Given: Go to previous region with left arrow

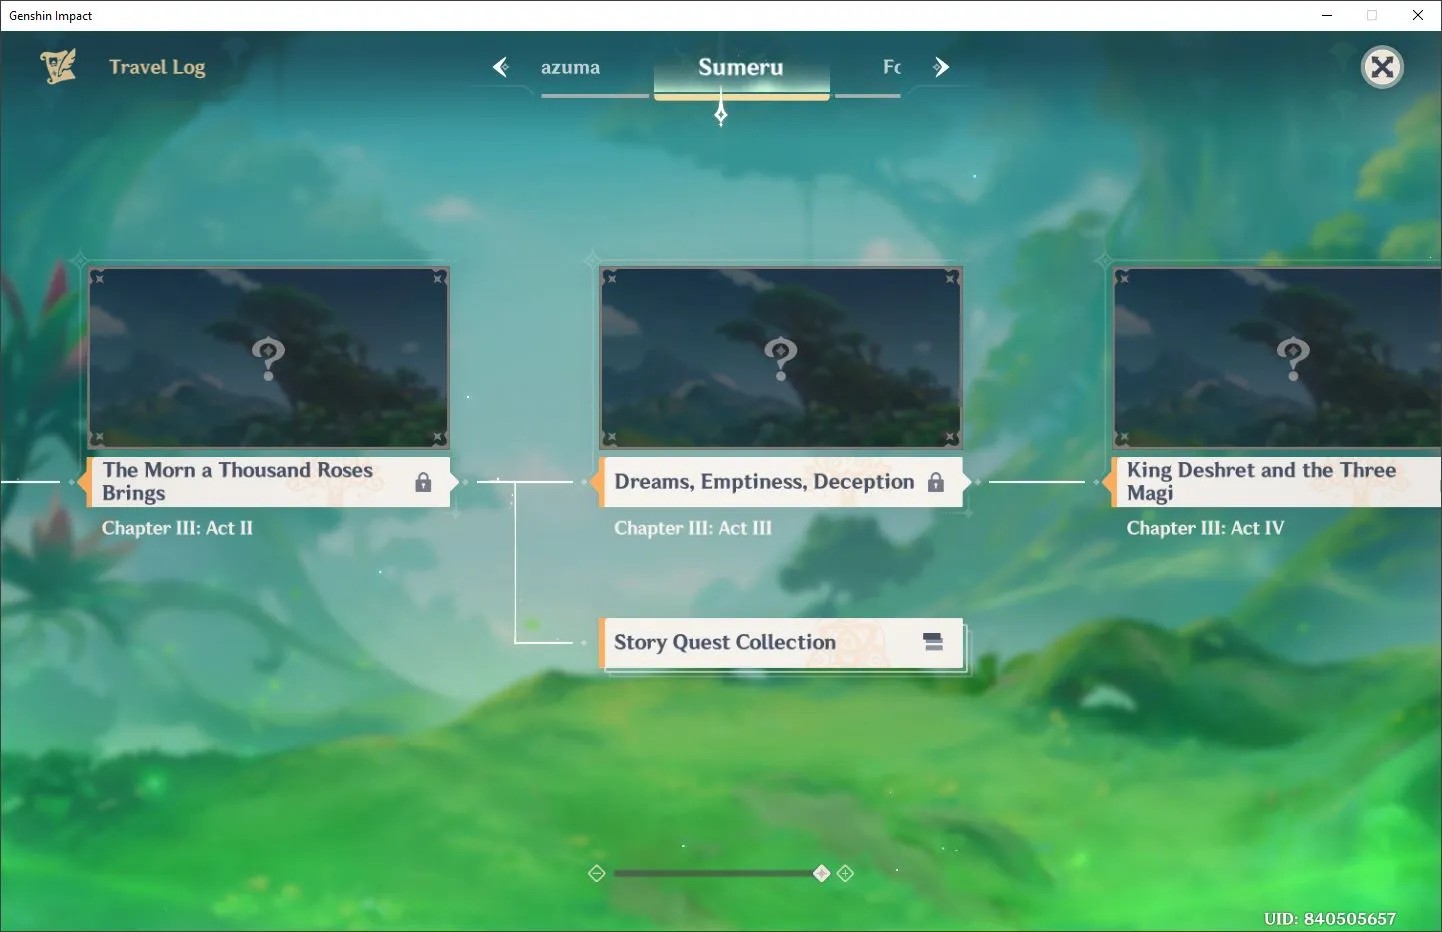Looking at the screenshot, I should pos(501,67).
